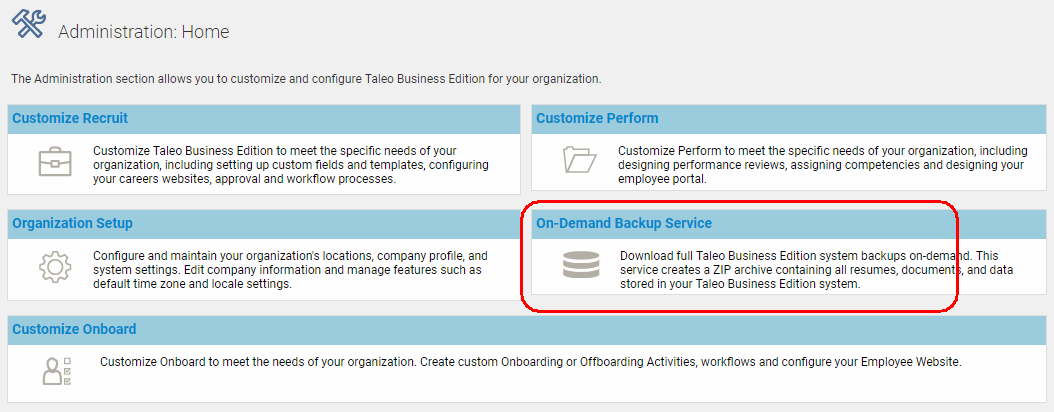1054x412 pixels.
Task: Open the Customize Recruit link
Action: click(x=70, y=118)
